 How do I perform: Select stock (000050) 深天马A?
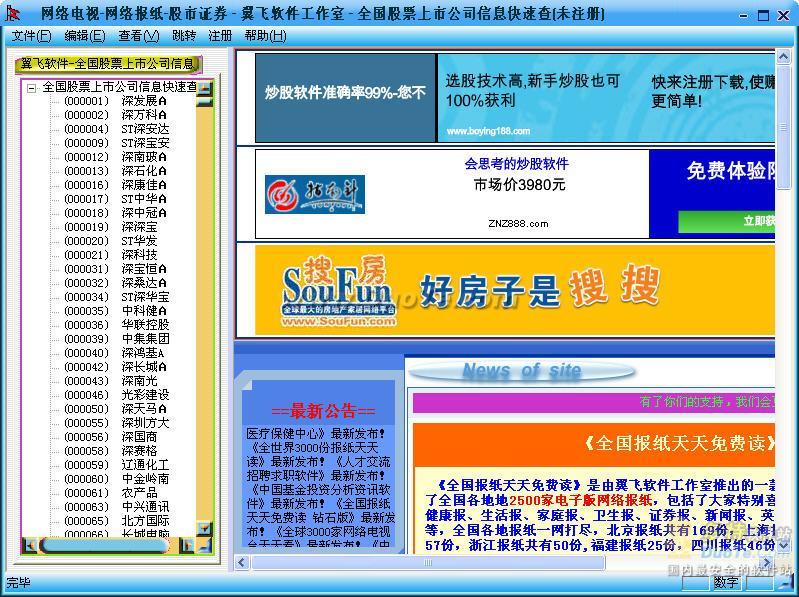coord(116,409)
